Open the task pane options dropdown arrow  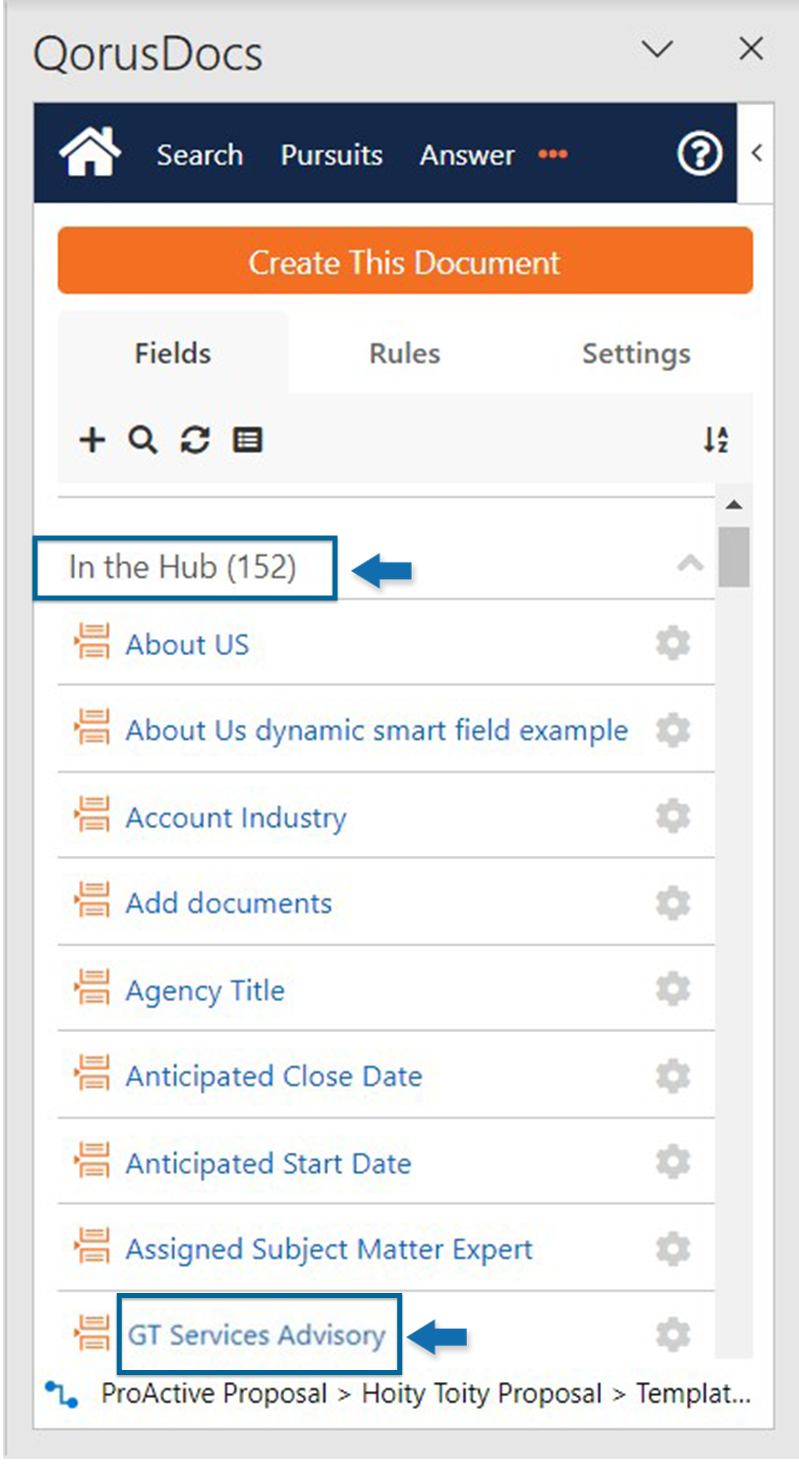coord(657,49)
